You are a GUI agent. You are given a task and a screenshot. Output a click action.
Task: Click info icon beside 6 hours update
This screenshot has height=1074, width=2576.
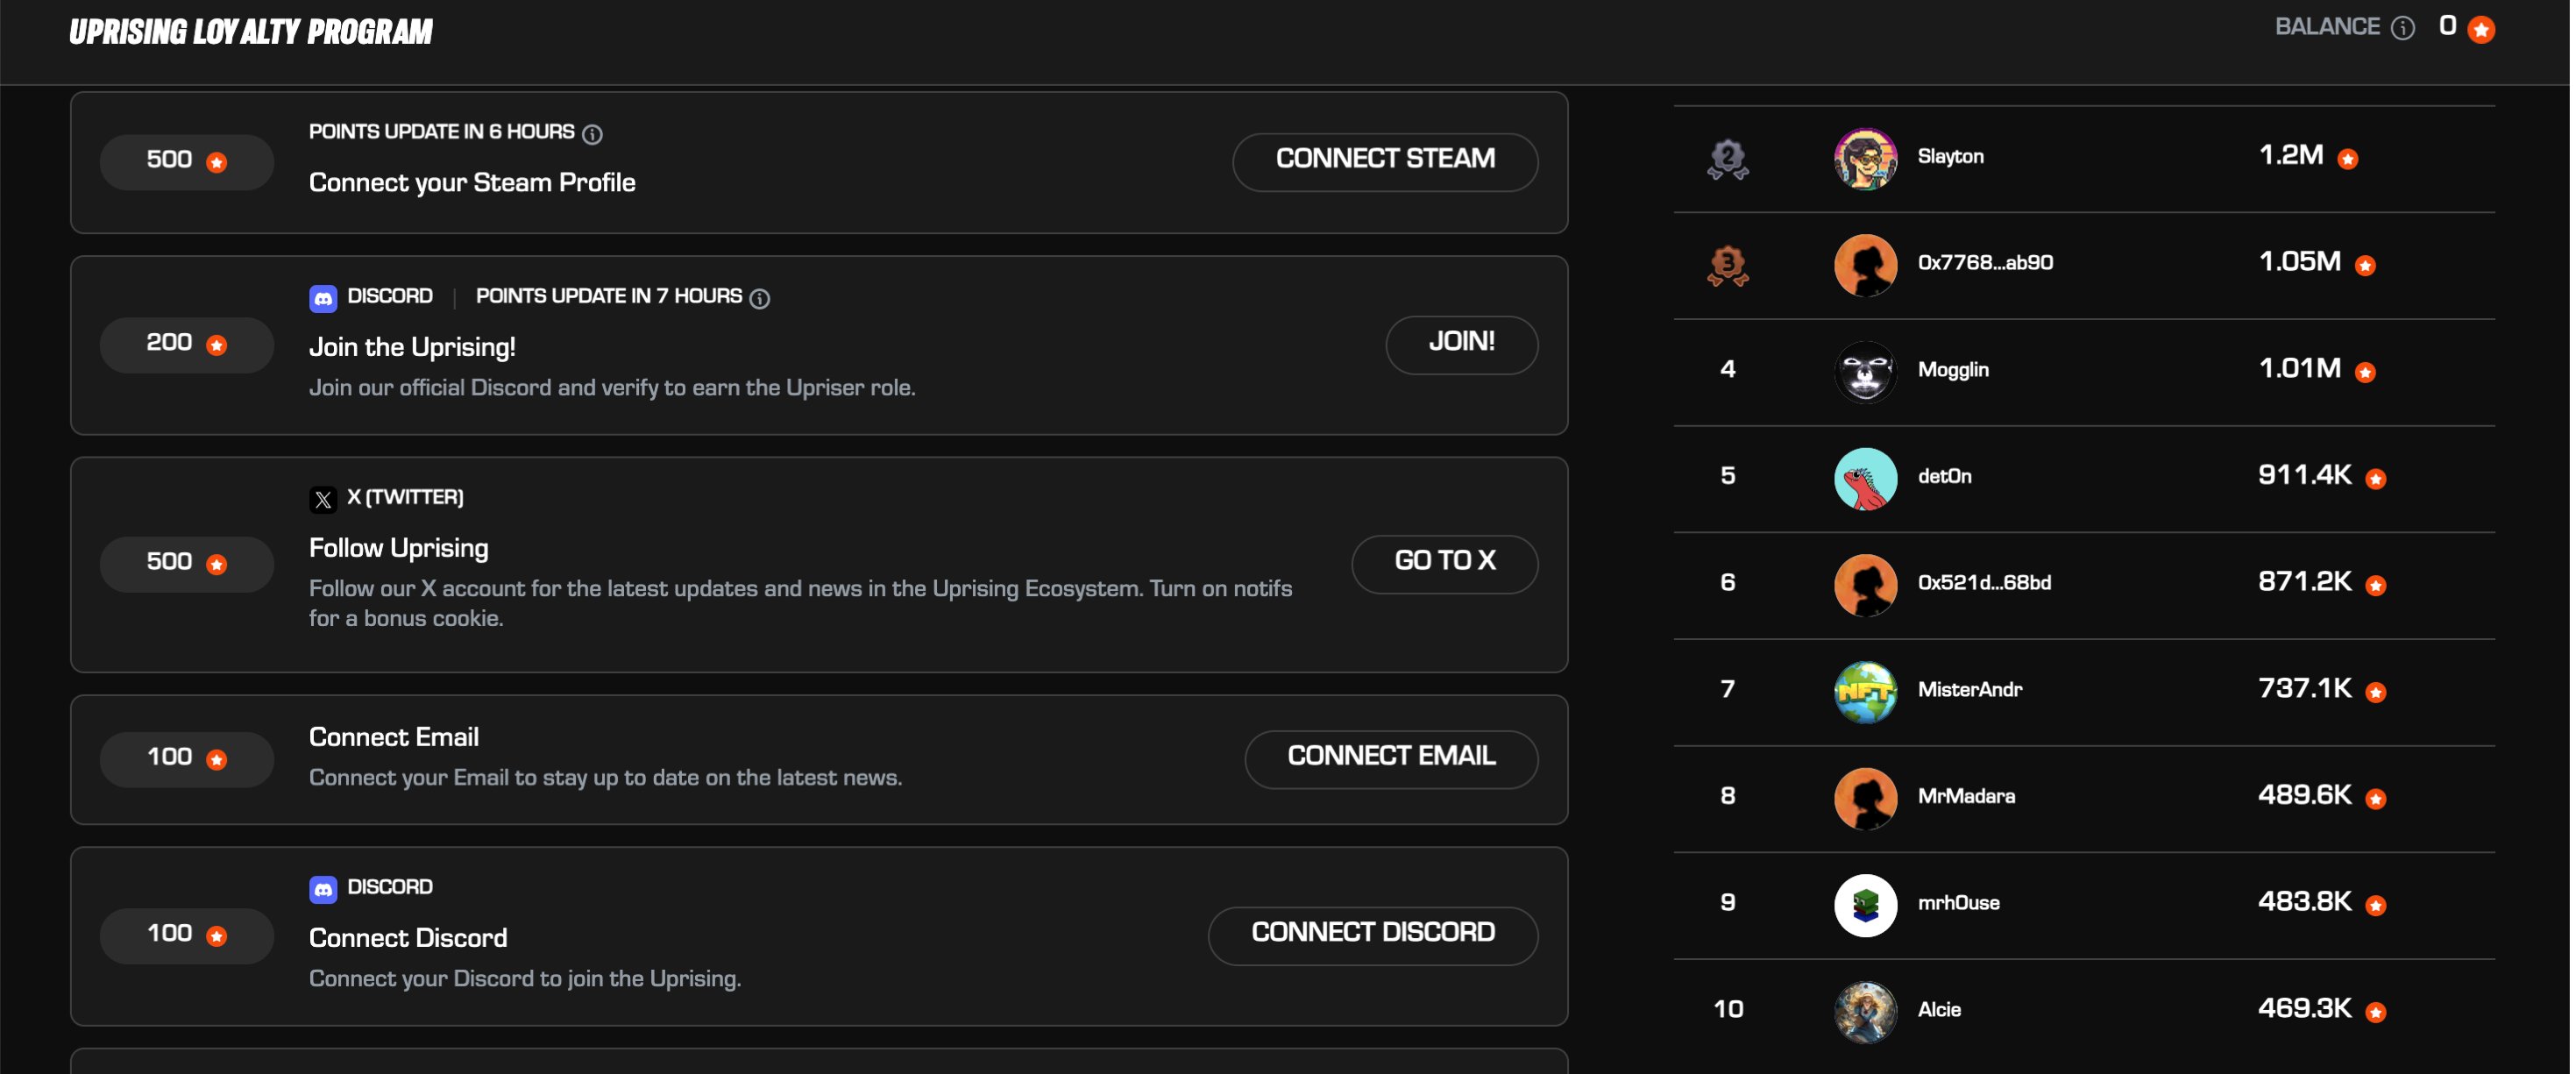tap(592, 134)
